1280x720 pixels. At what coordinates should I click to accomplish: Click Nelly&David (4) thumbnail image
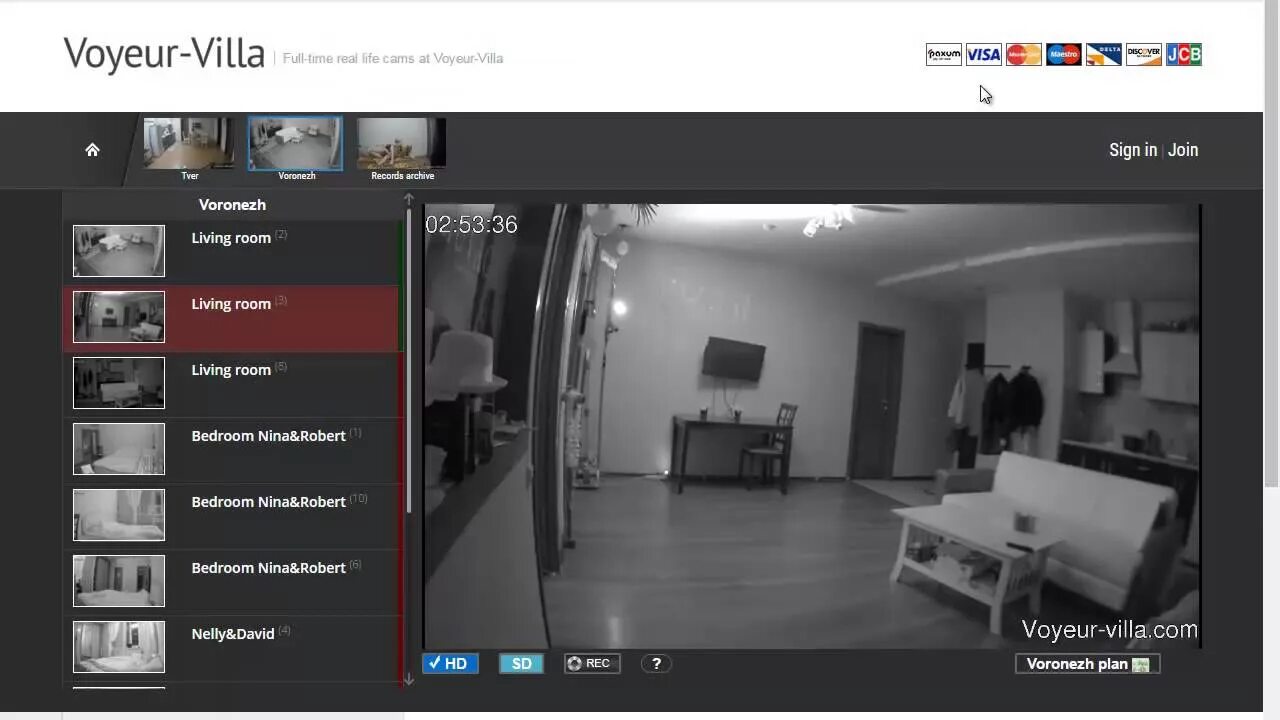click(119, 647)
